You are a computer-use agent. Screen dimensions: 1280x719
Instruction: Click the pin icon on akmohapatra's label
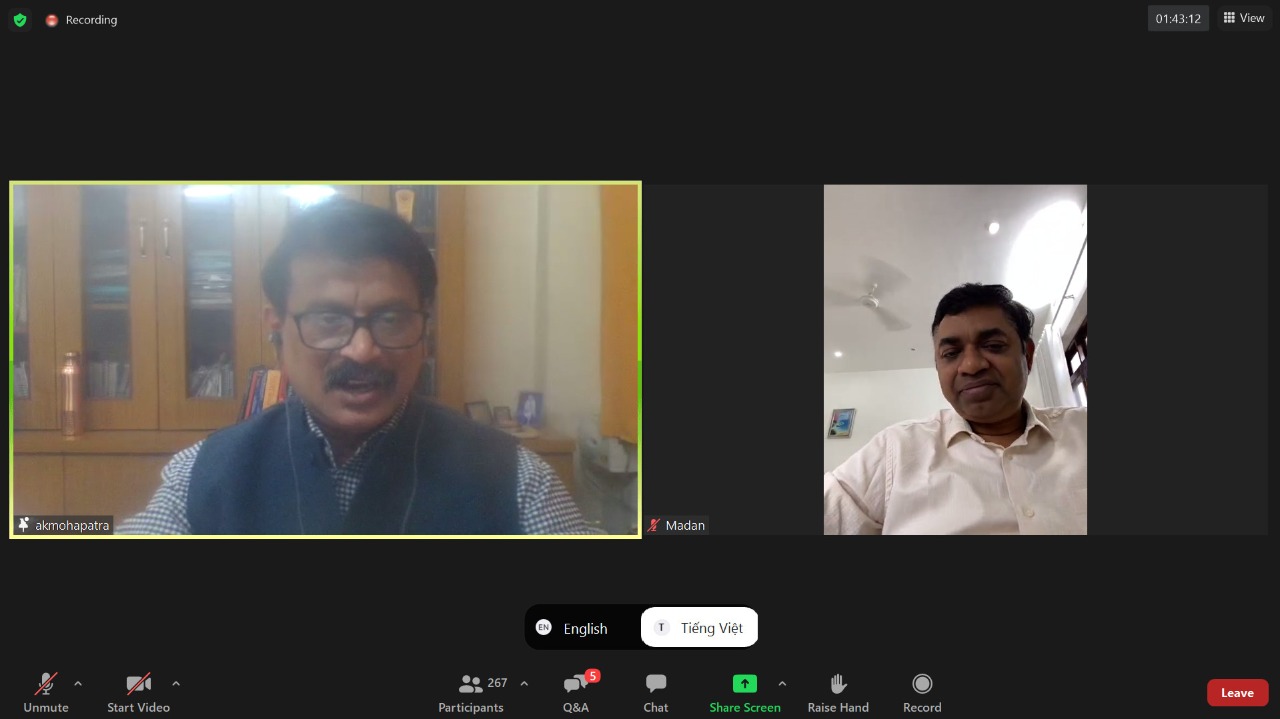pos(24,524)
